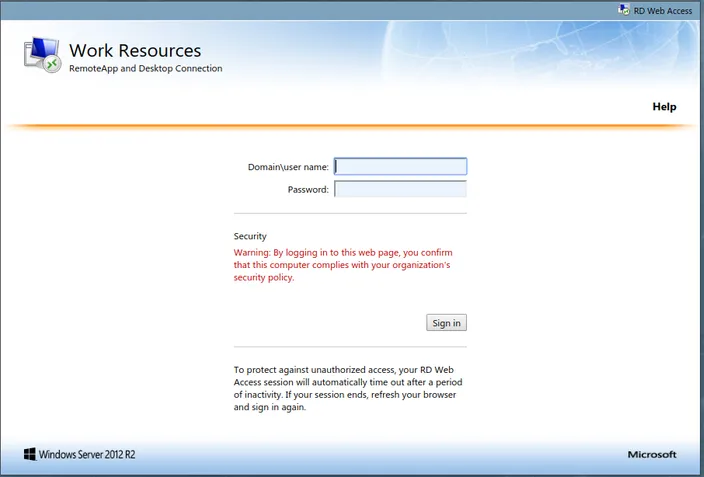The image size is (704, 477).
Task: Click the red security warning text
Action: click(x=343, y=265)
